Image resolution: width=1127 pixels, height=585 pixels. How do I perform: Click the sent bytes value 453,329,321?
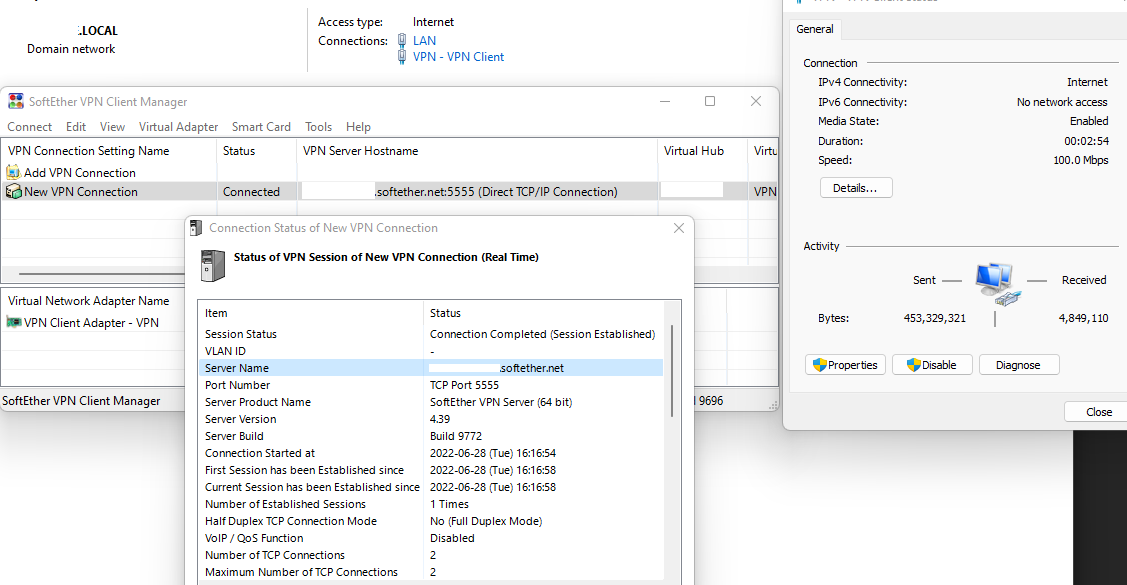click(934, 318)
